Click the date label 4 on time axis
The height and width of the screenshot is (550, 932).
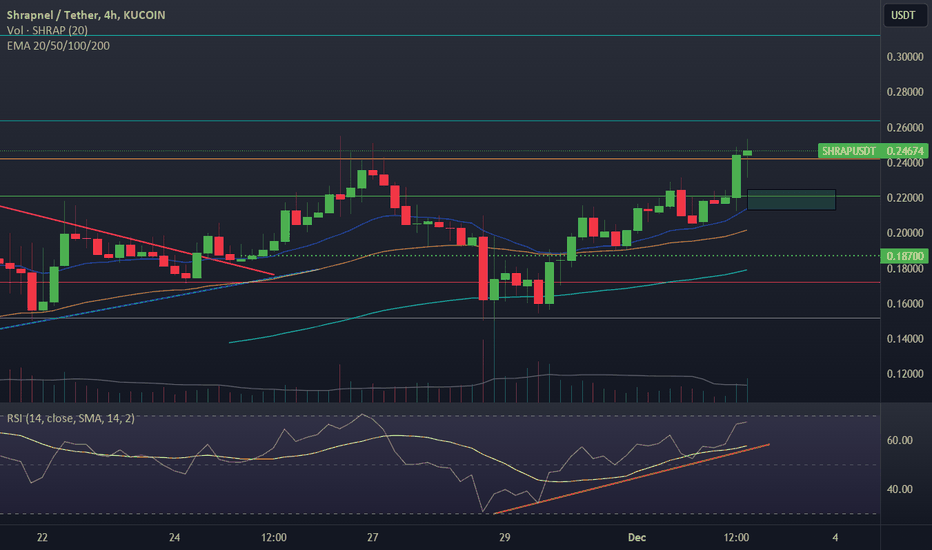835,538
